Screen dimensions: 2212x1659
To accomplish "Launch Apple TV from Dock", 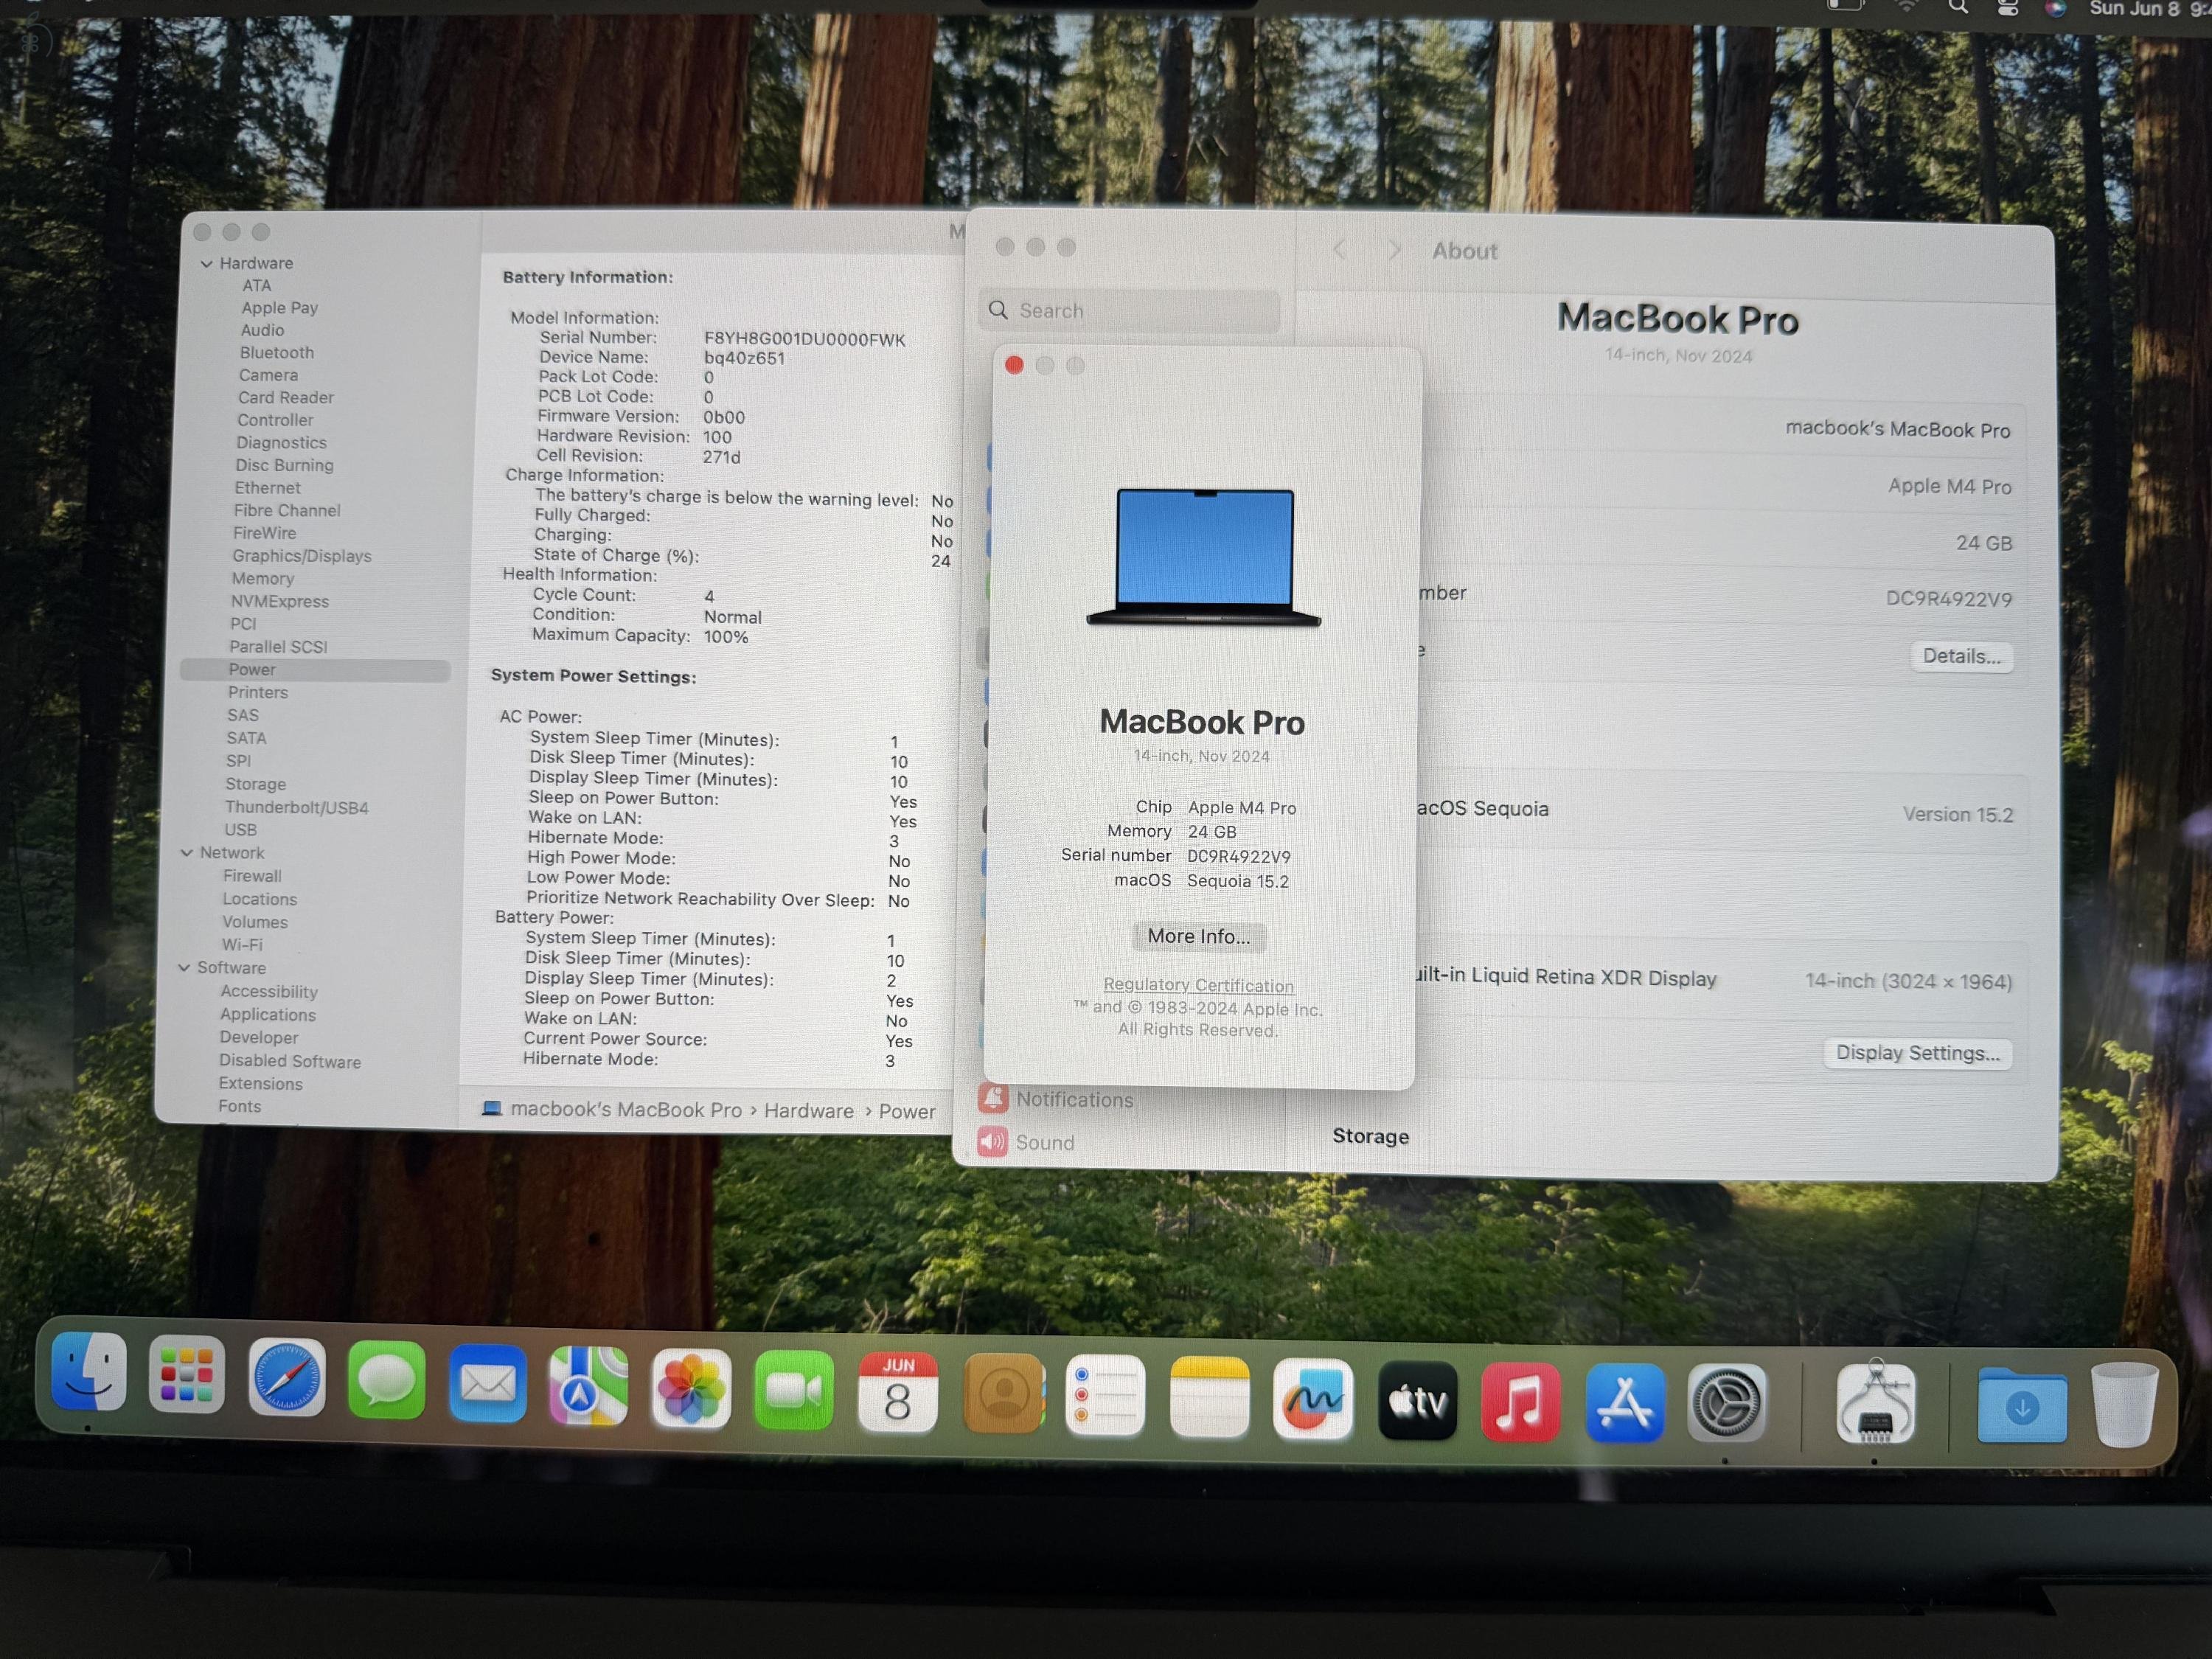I will coord(1417,1400).
